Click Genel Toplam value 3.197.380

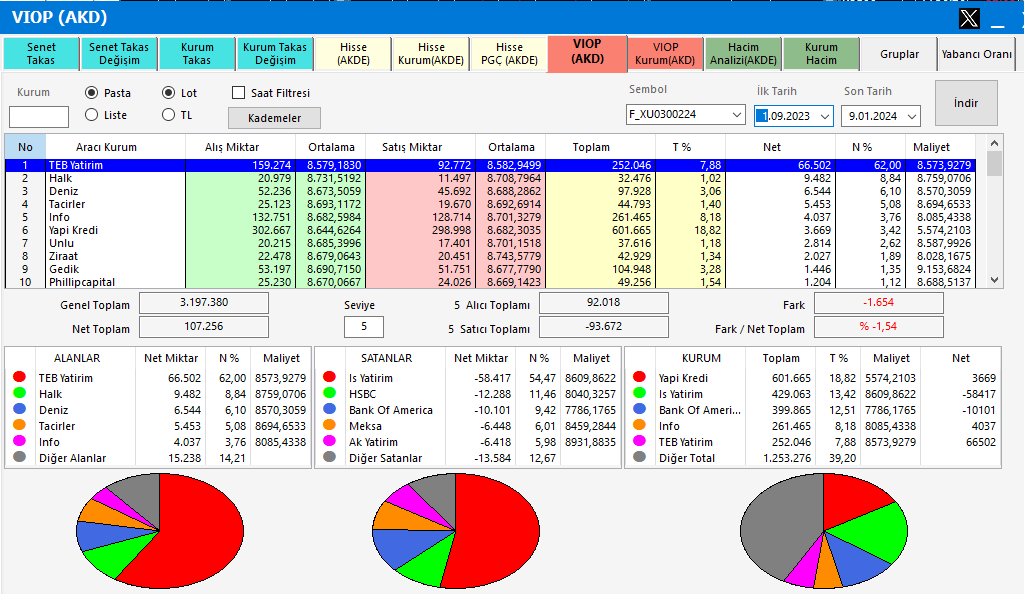(204, 303)
